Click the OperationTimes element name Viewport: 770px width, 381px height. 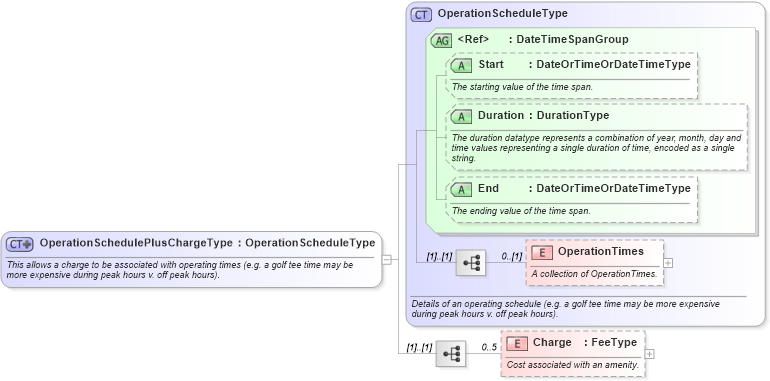click(601, 251)
